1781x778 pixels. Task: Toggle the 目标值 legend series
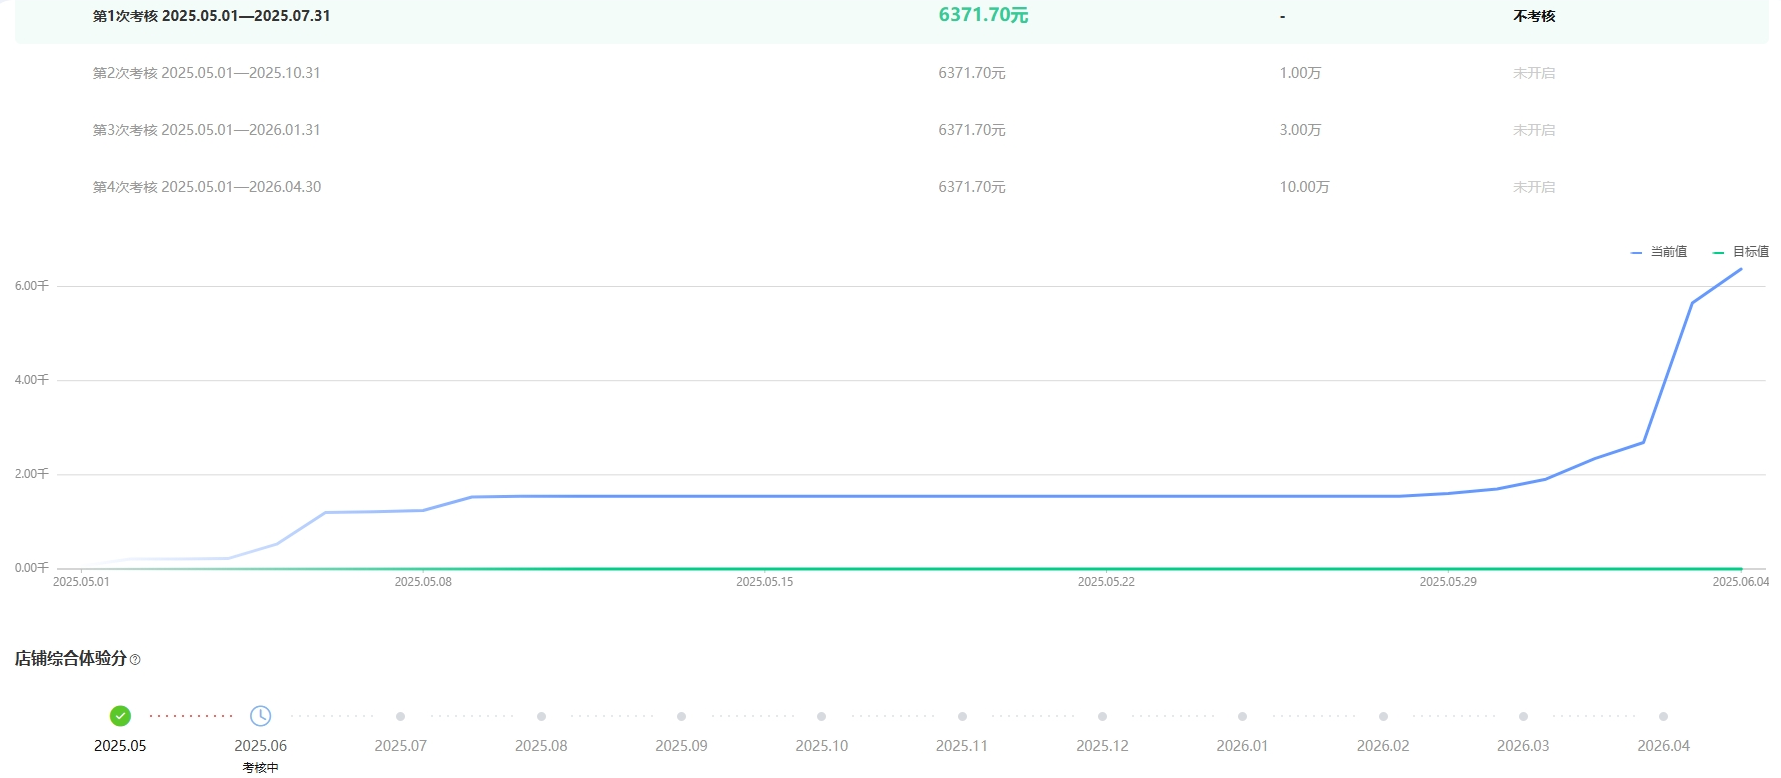tap(1741, 252)
